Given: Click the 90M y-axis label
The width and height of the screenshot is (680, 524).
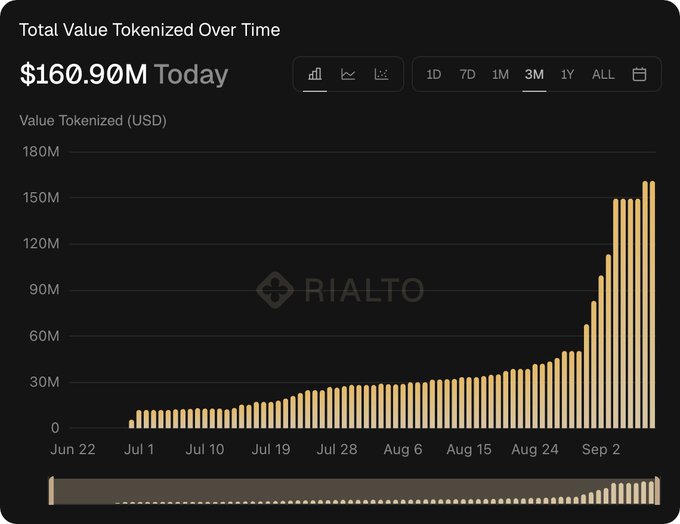Looking at the screenshot, I should [44, 290].
